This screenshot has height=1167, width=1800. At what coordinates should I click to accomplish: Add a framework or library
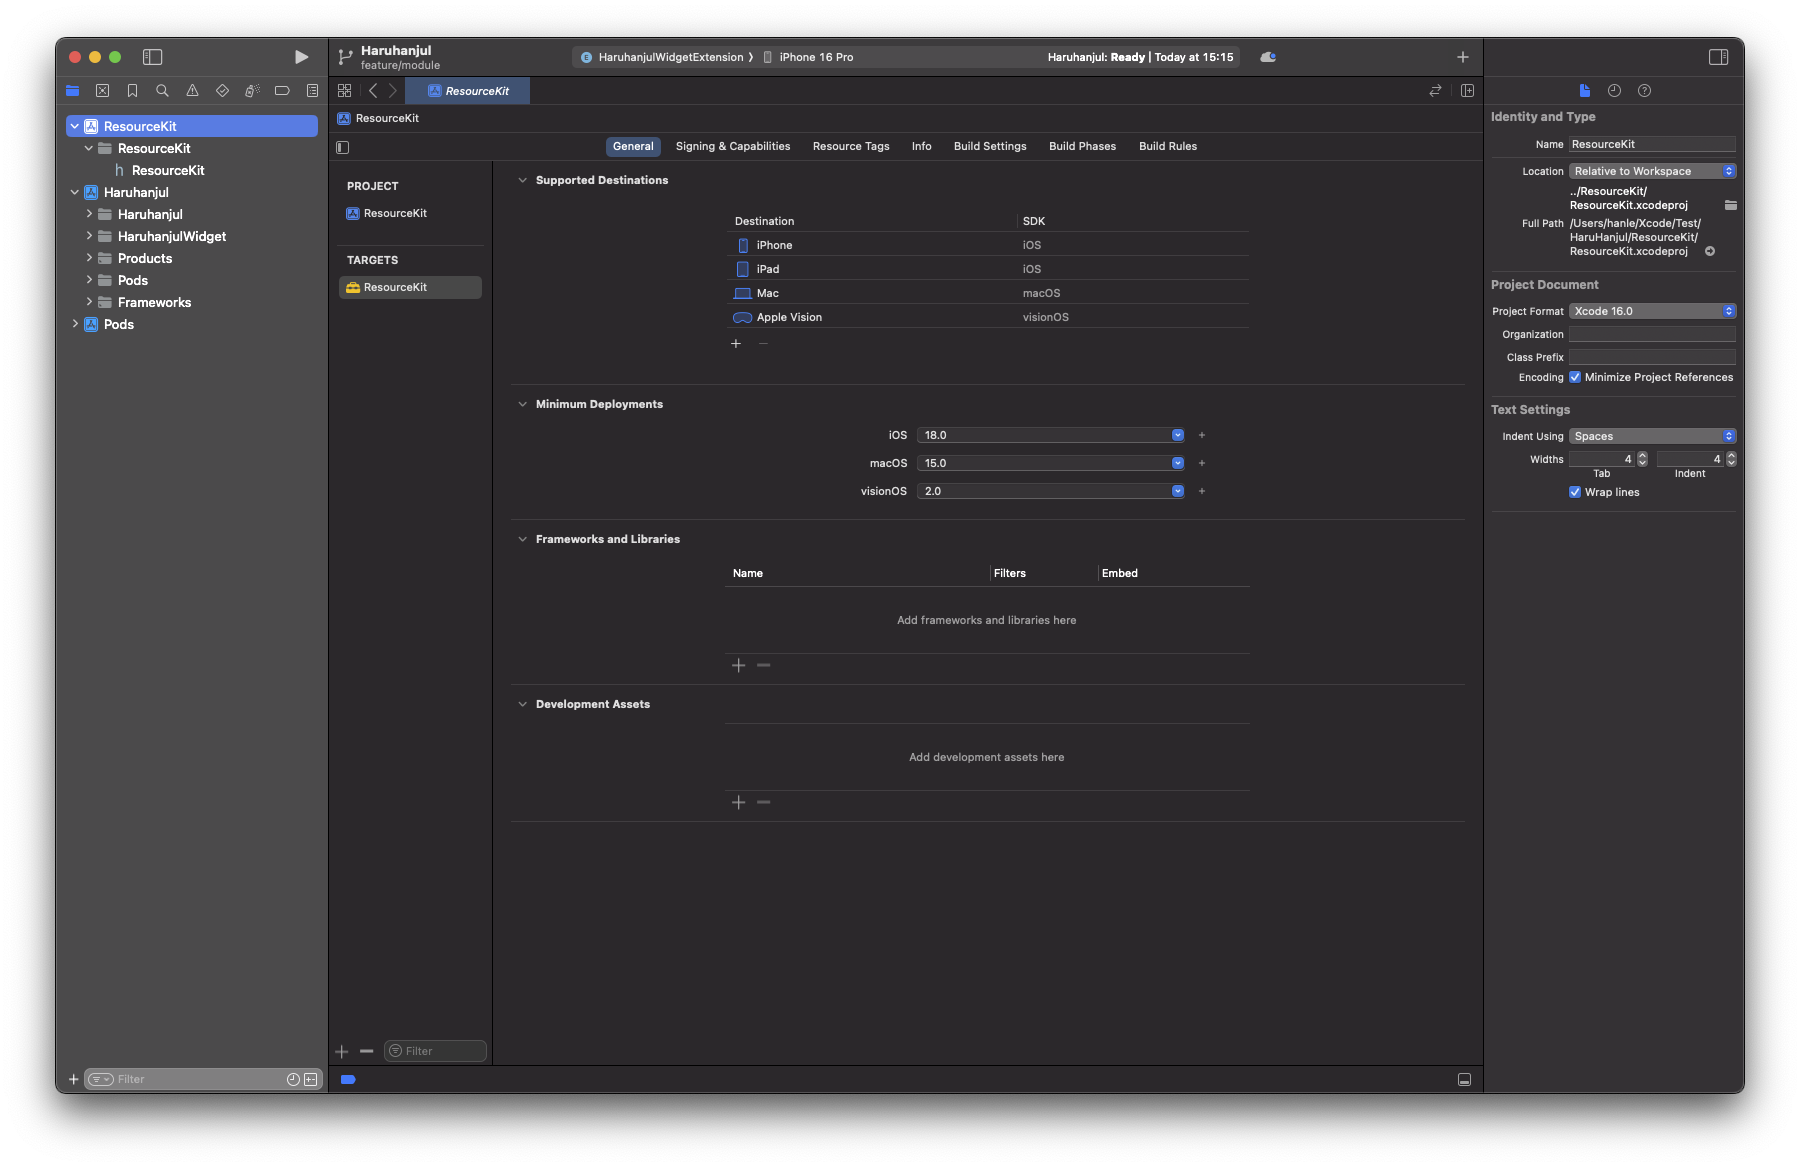[738, 665]
